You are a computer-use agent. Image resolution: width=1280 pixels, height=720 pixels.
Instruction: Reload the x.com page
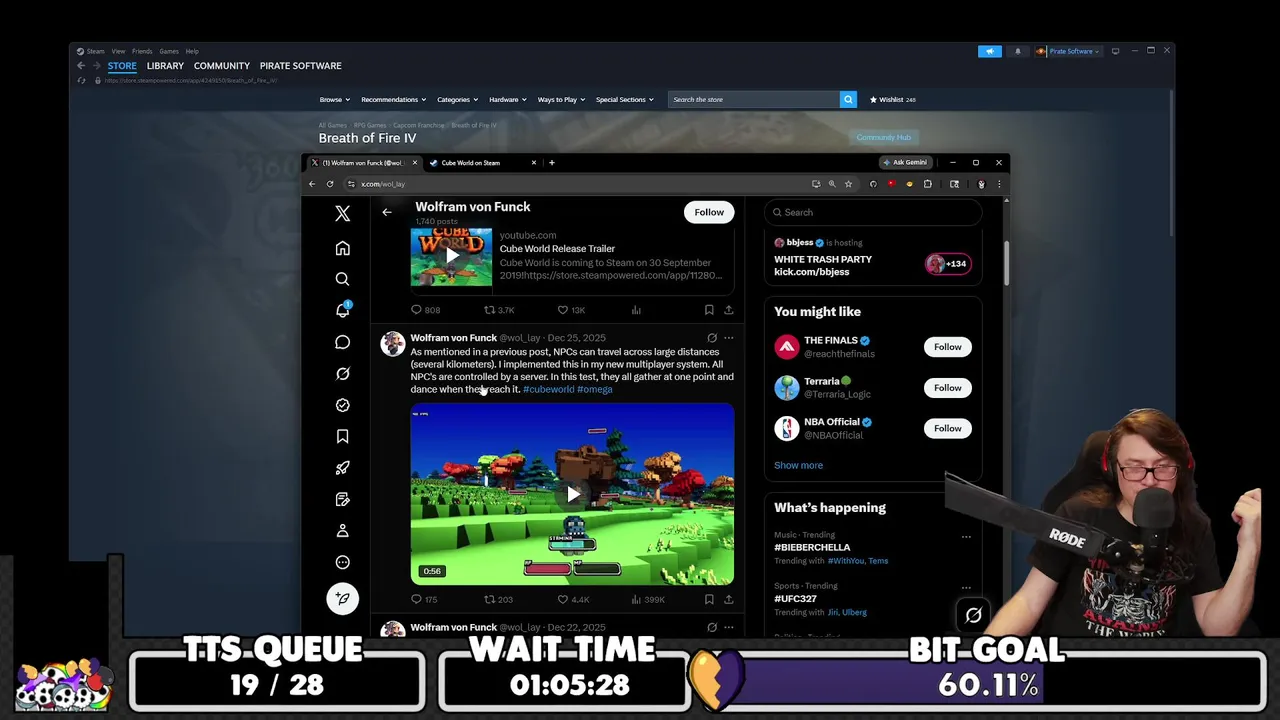click(x=330, y=184)
